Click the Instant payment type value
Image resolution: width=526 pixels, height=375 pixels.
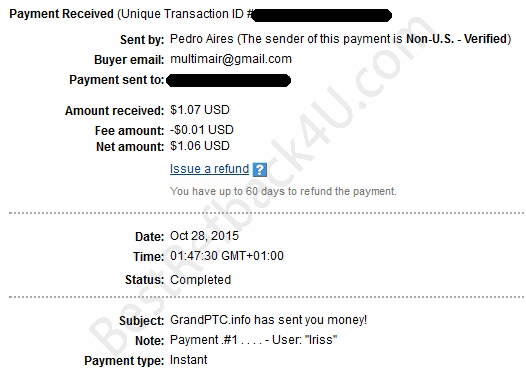tap(189, 360)
